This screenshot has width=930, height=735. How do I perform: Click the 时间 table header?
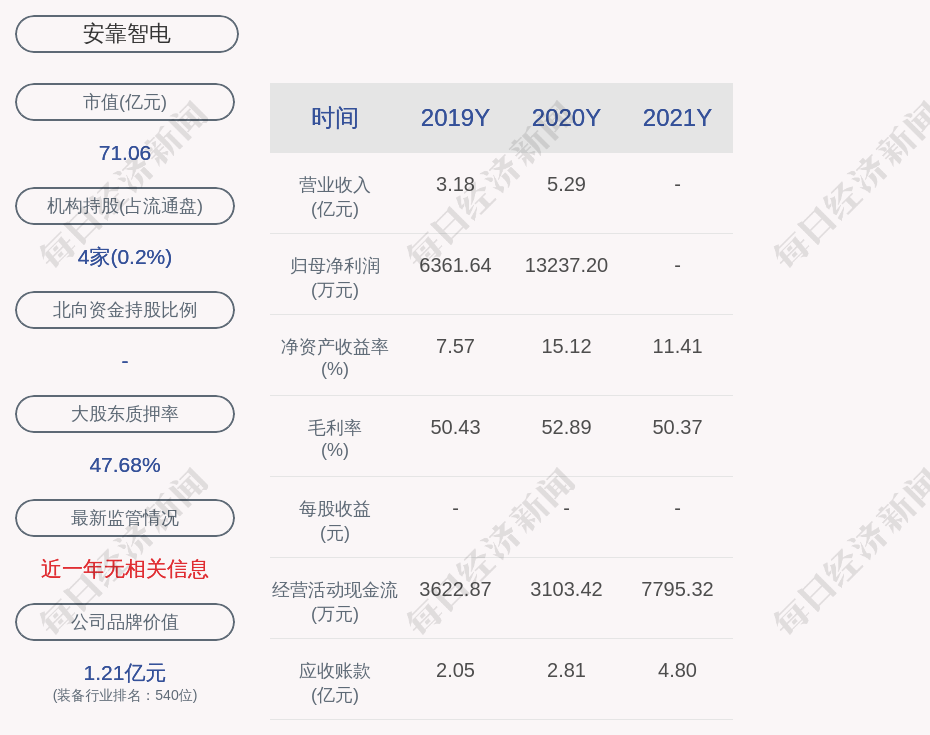335,118
